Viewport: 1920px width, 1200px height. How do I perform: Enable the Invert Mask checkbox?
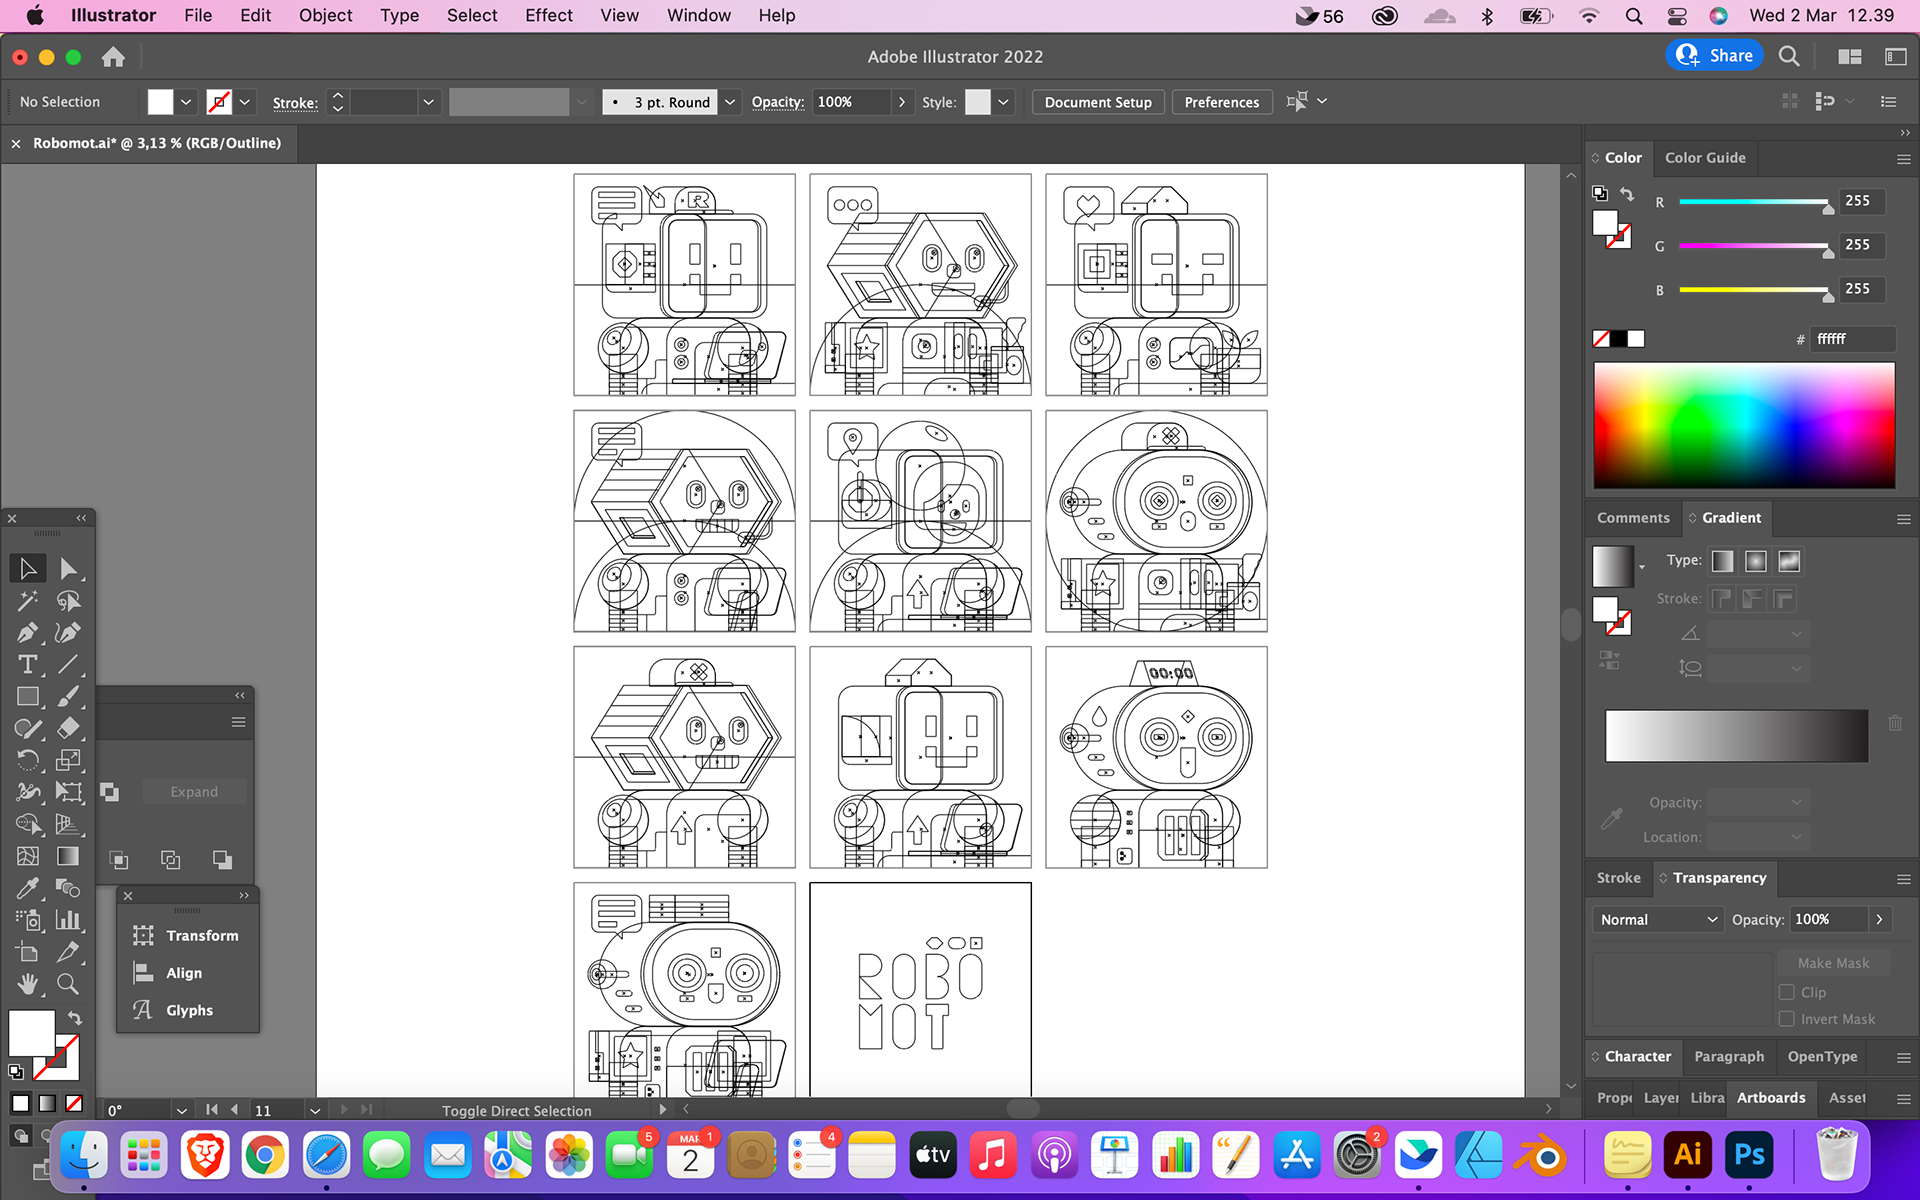1787,1019
